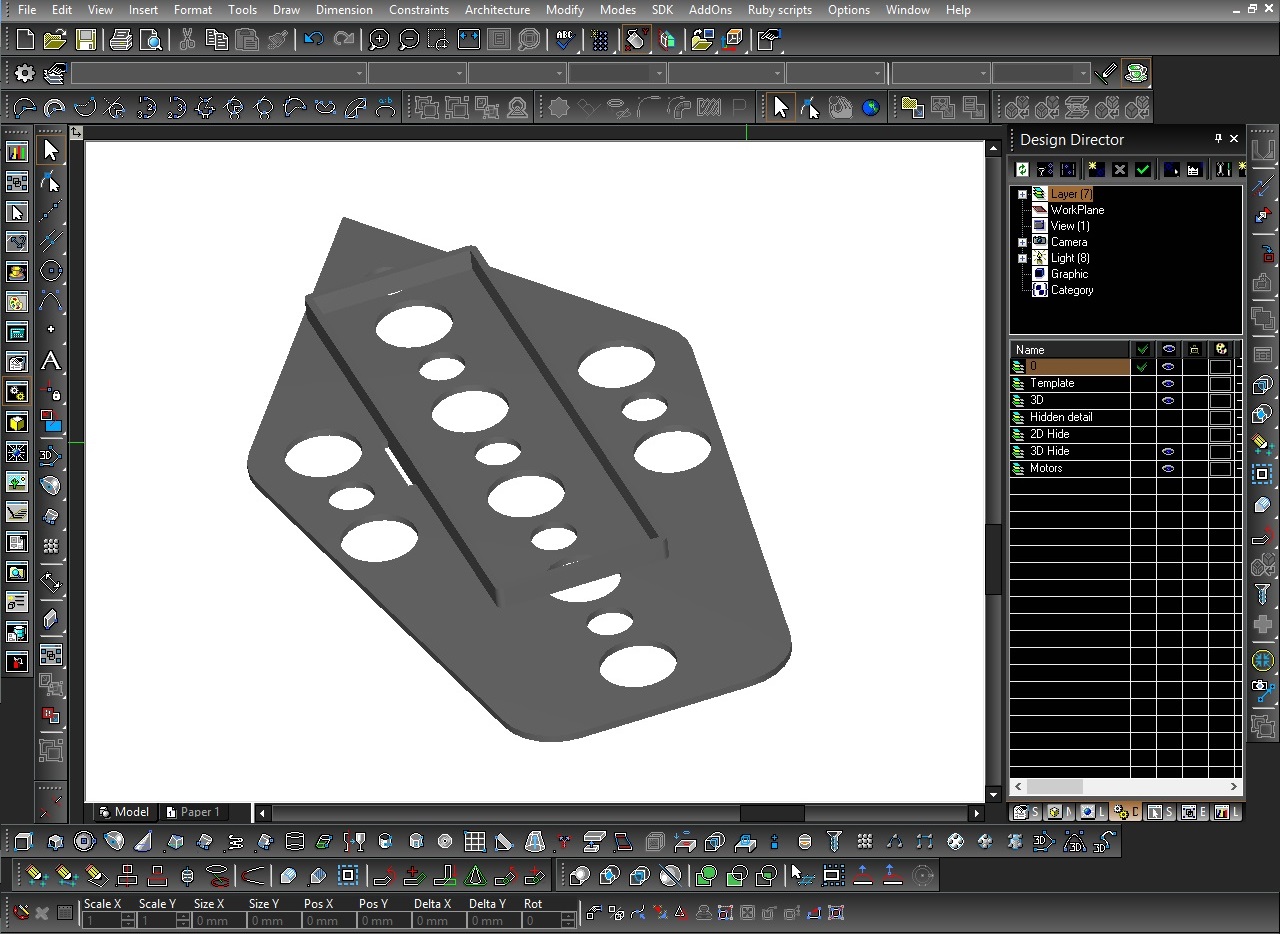The height and width of the screenshot is (934, 1280).
Task: Expand the Camera tree node
Action: point(1022,242)
